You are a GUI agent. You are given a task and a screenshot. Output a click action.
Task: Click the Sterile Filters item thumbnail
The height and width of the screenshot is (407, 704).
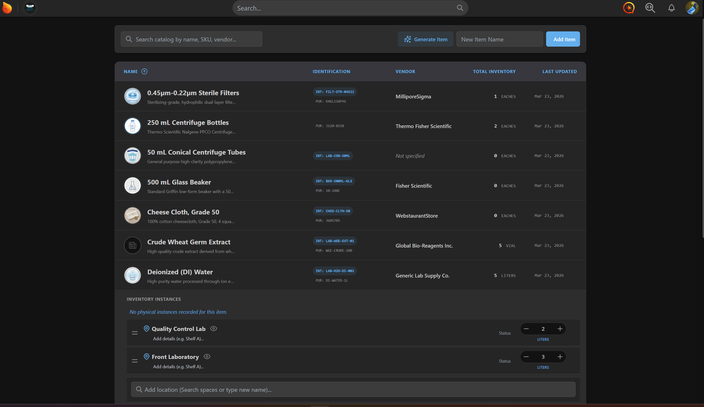tap(132, 96)
